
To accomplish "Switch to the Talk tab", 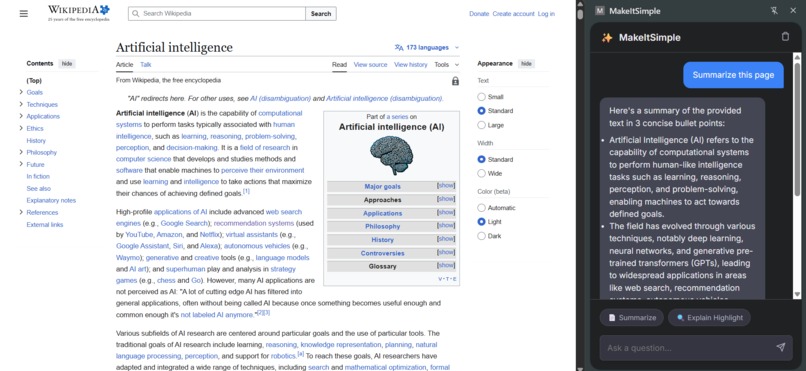I will coord(146,65).
